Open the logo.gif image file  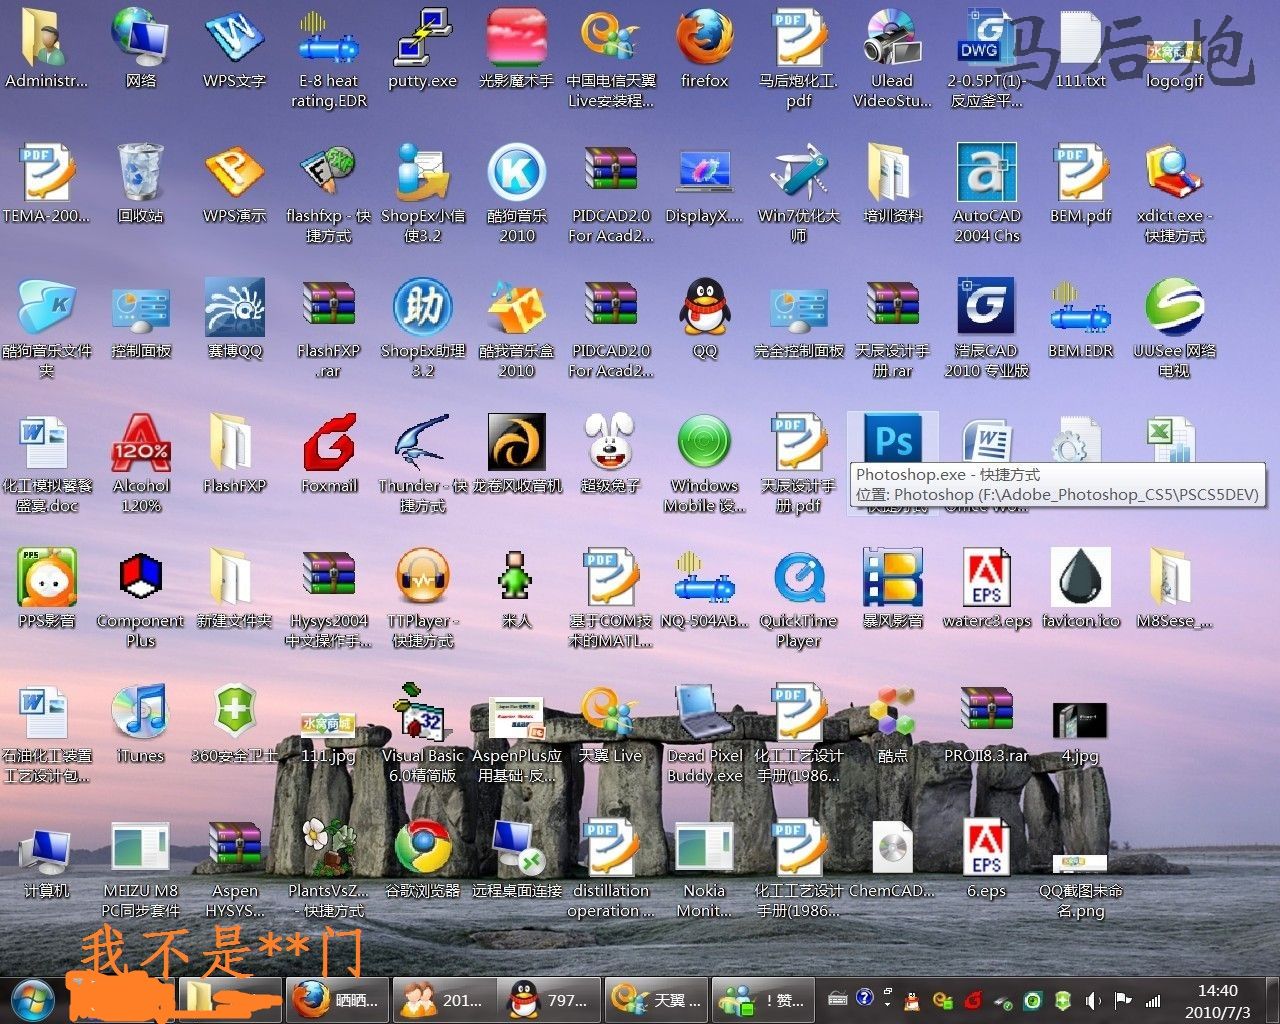tap(1175, 50)
